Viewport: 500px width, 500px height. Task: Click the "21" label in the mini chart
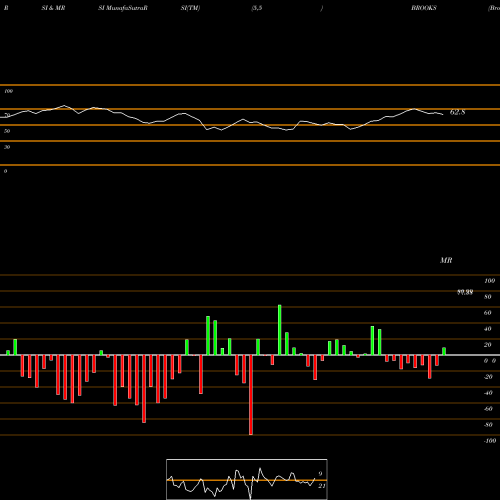click(x=322, y=486)
